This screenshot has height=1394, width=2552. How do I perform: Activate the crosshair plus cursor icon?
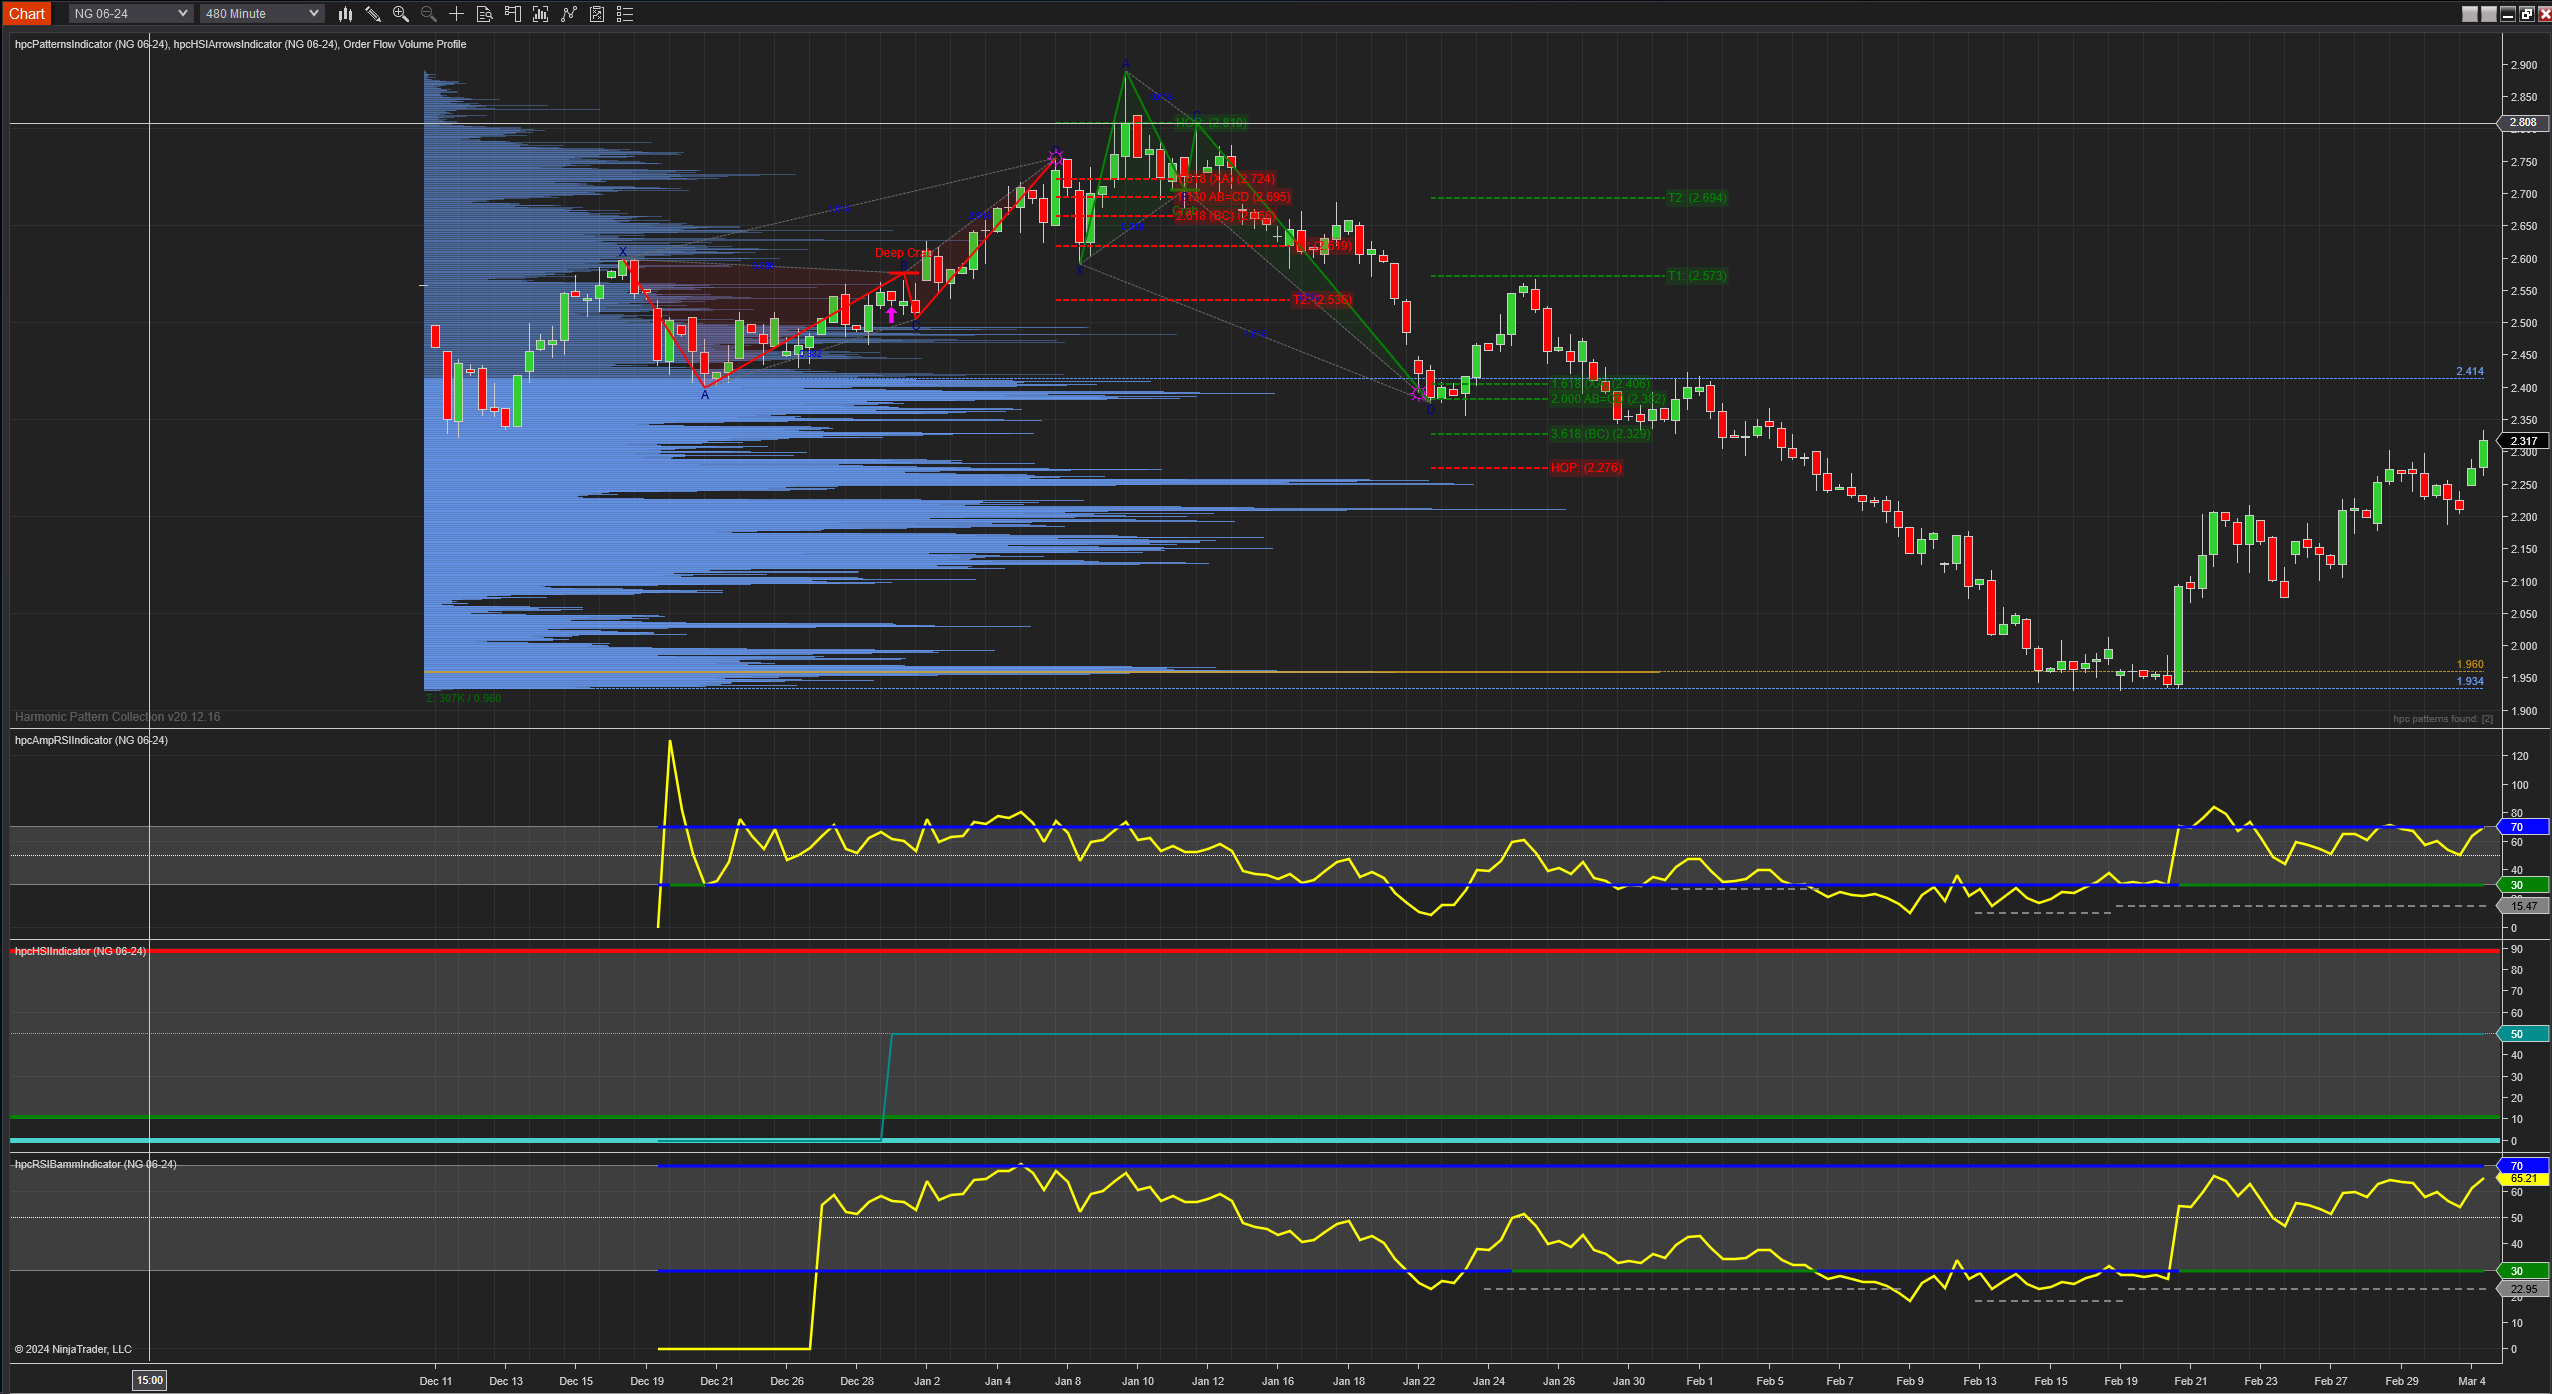coord(457,14)
